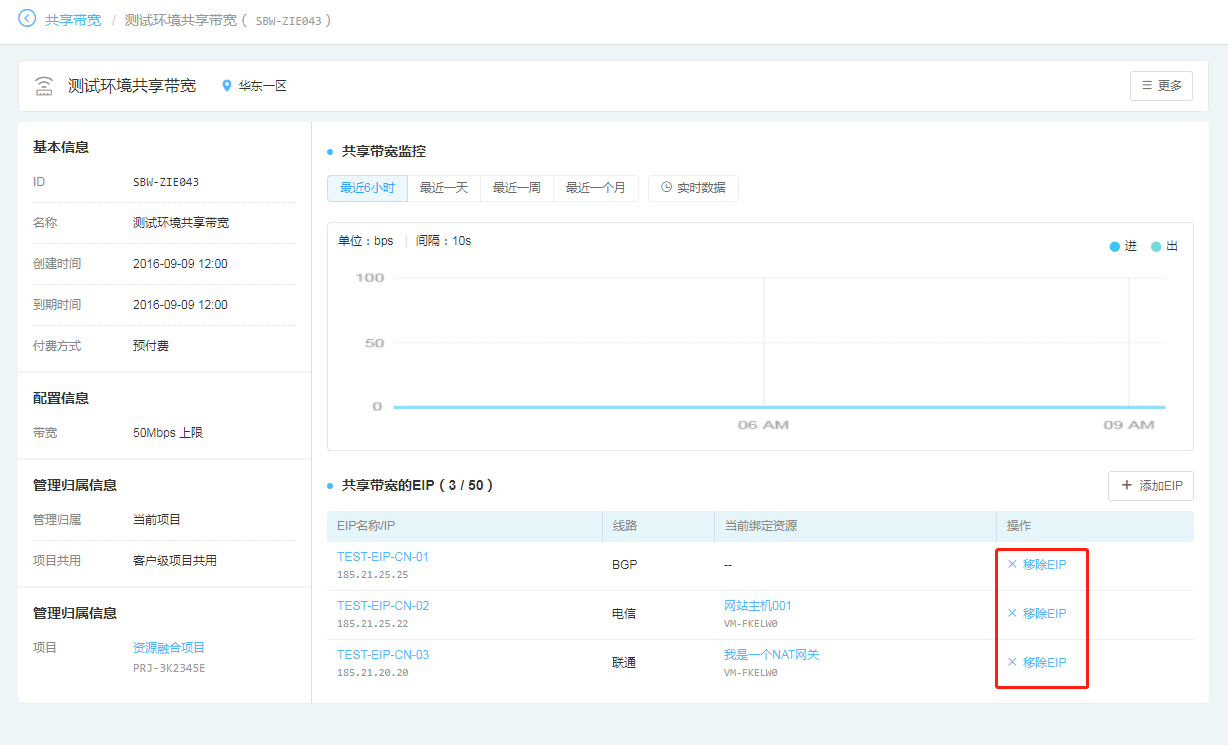Go to 共享带宽 breadcrumb link
Image resolution: width=1228 pixels, height=745 pixels.
pyautogui.click(x=73, y=19)
